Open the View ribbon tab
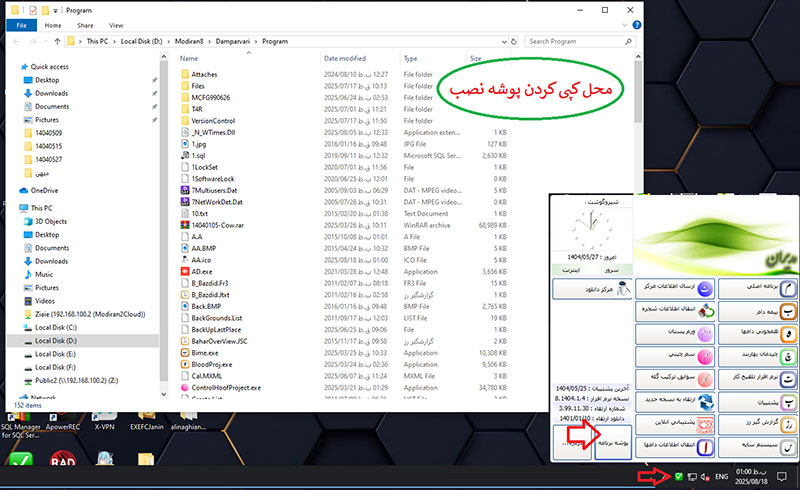800x490 pixels. [117, 24]
